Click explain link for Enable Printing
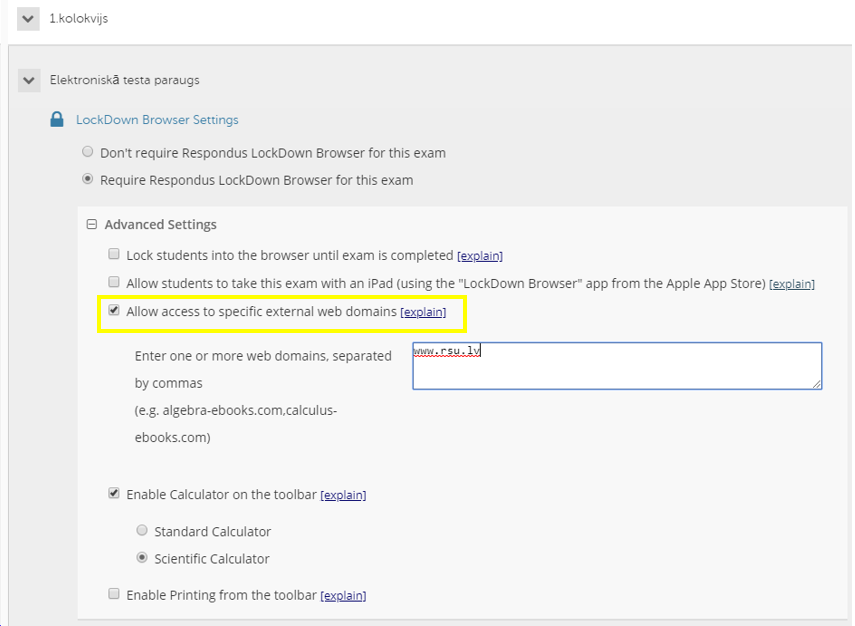The width and height of the screenshot is (855, 626). [x=343, y=595]
